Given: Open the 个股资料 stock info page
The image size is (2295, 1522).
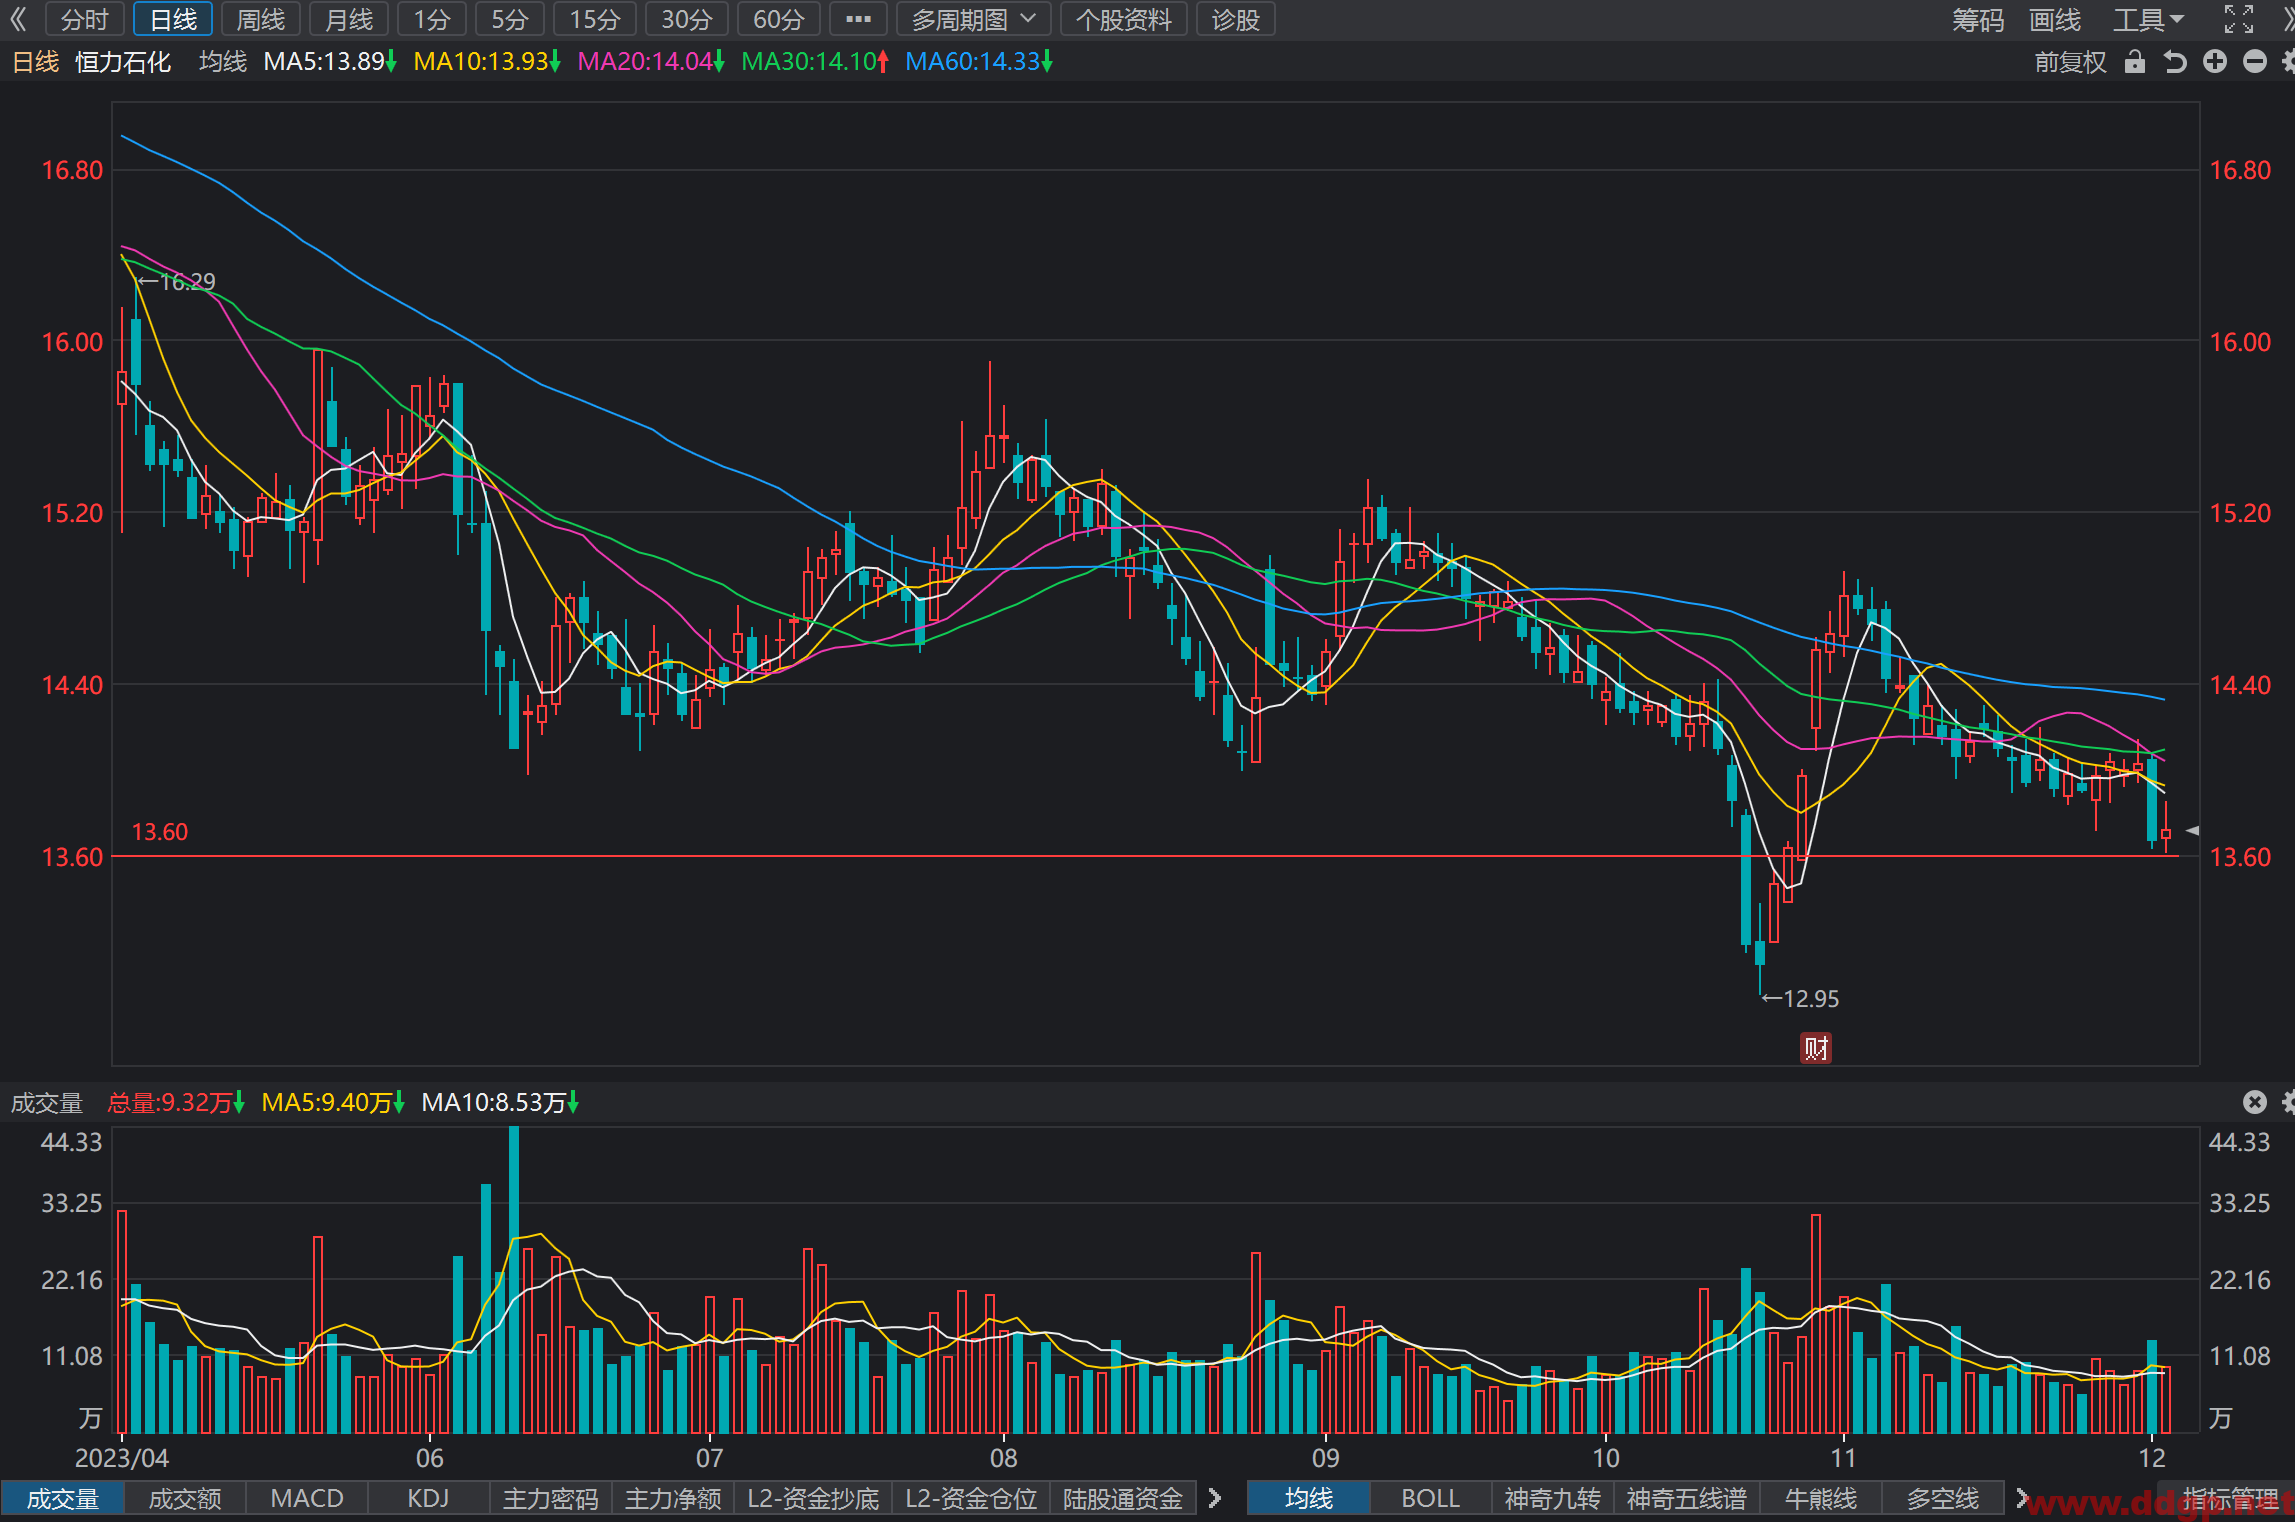Looking at the screenshot, I should pos(1123,19).
